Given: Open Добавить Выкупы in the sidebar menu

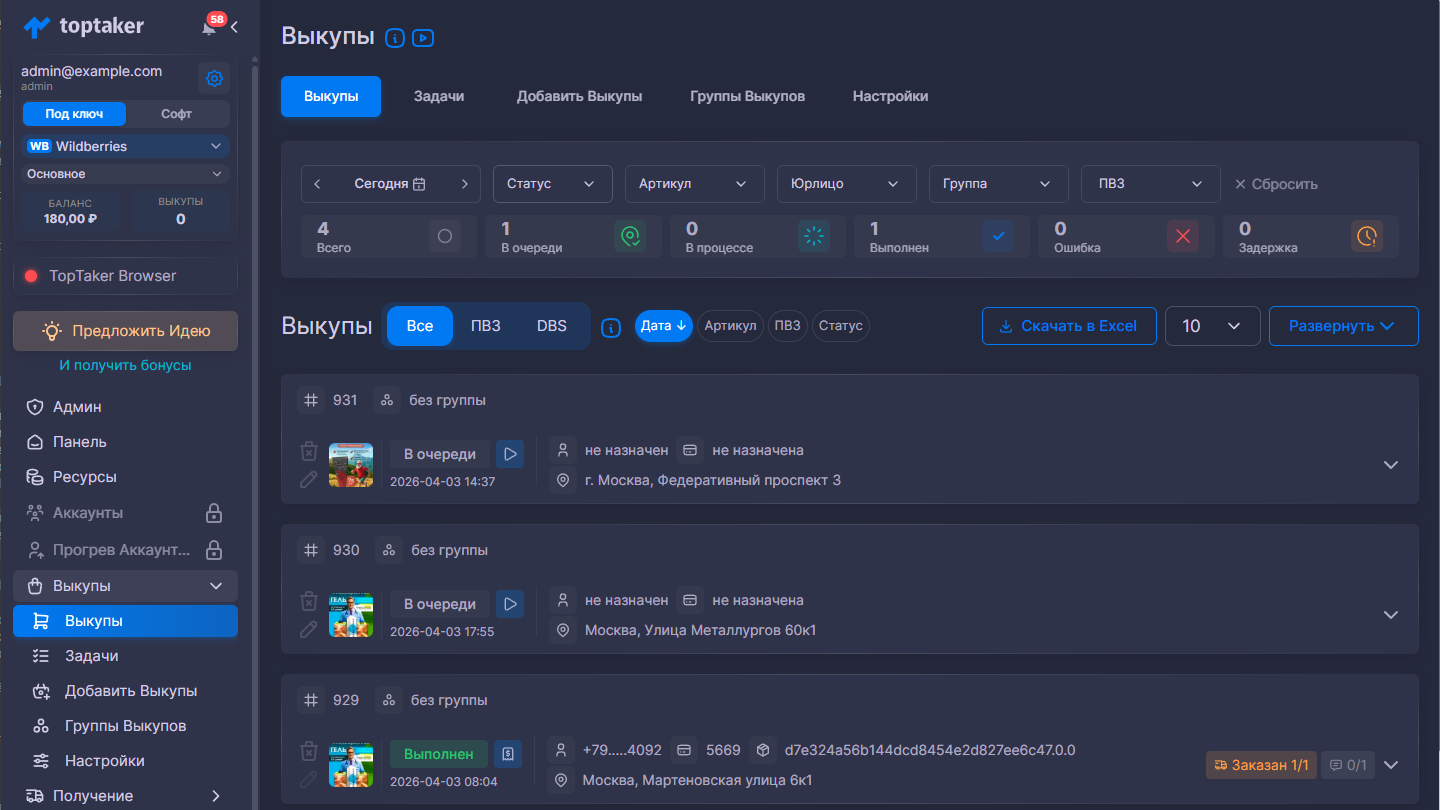Looking at the screenshot, I should pyautogui.click(x=130, y=691).
